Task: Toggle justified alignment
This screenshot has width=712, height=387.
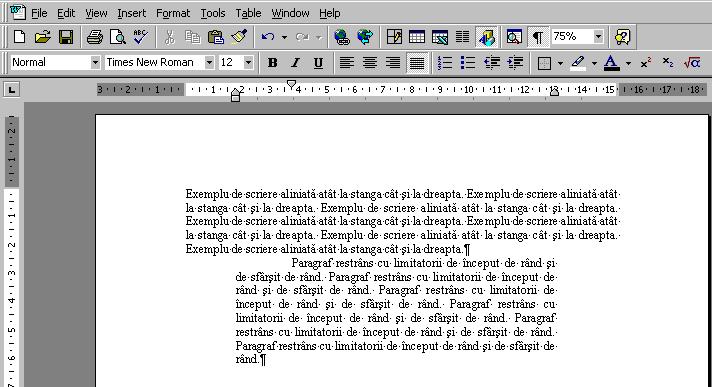Action: coord(417,62)
